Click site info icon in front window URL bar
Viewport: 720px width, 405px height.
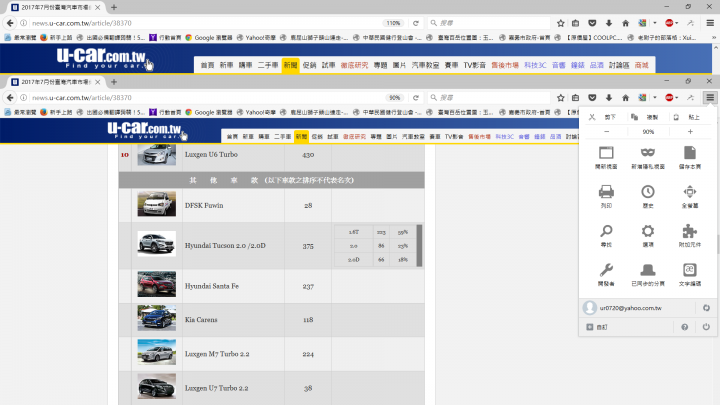pyautogui.click(x=23, y=97)
